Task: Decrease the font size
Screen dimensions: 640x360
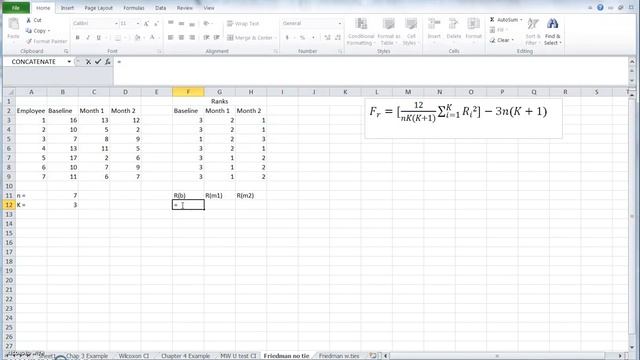Action: 156,24
